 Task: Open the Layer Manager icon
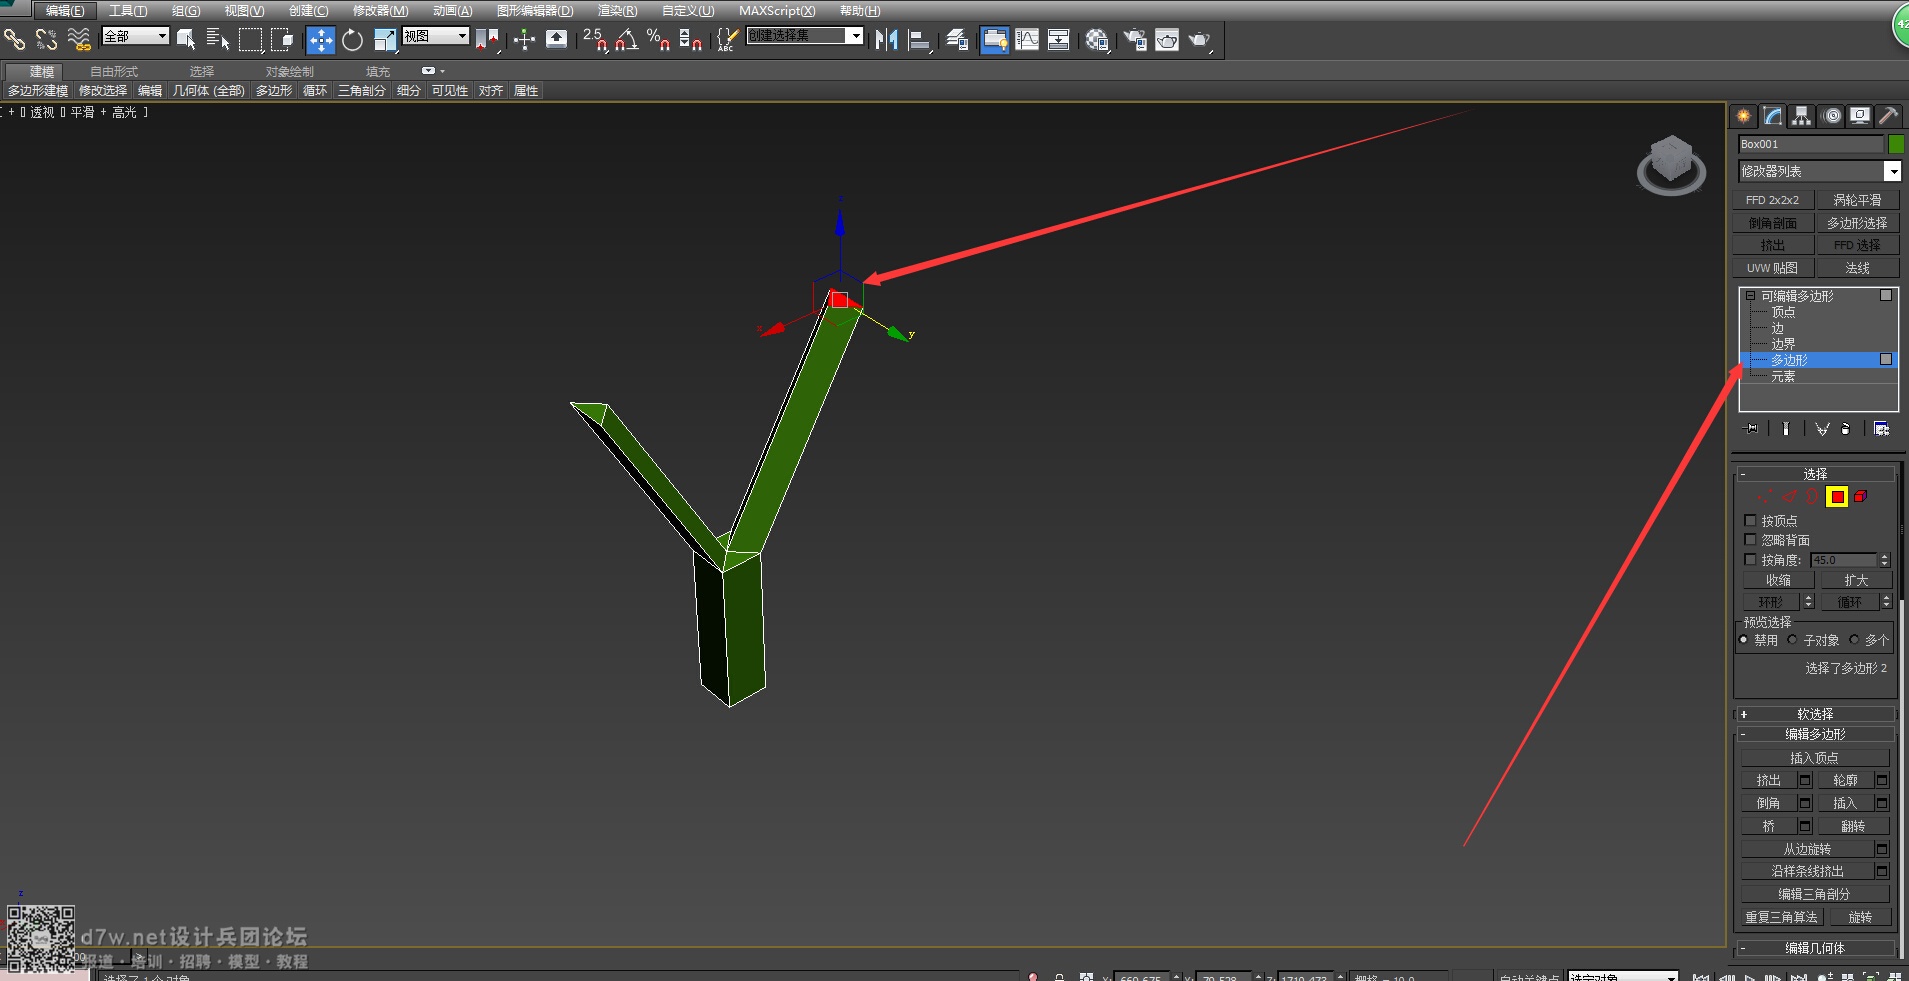click(x=957, y=39)
